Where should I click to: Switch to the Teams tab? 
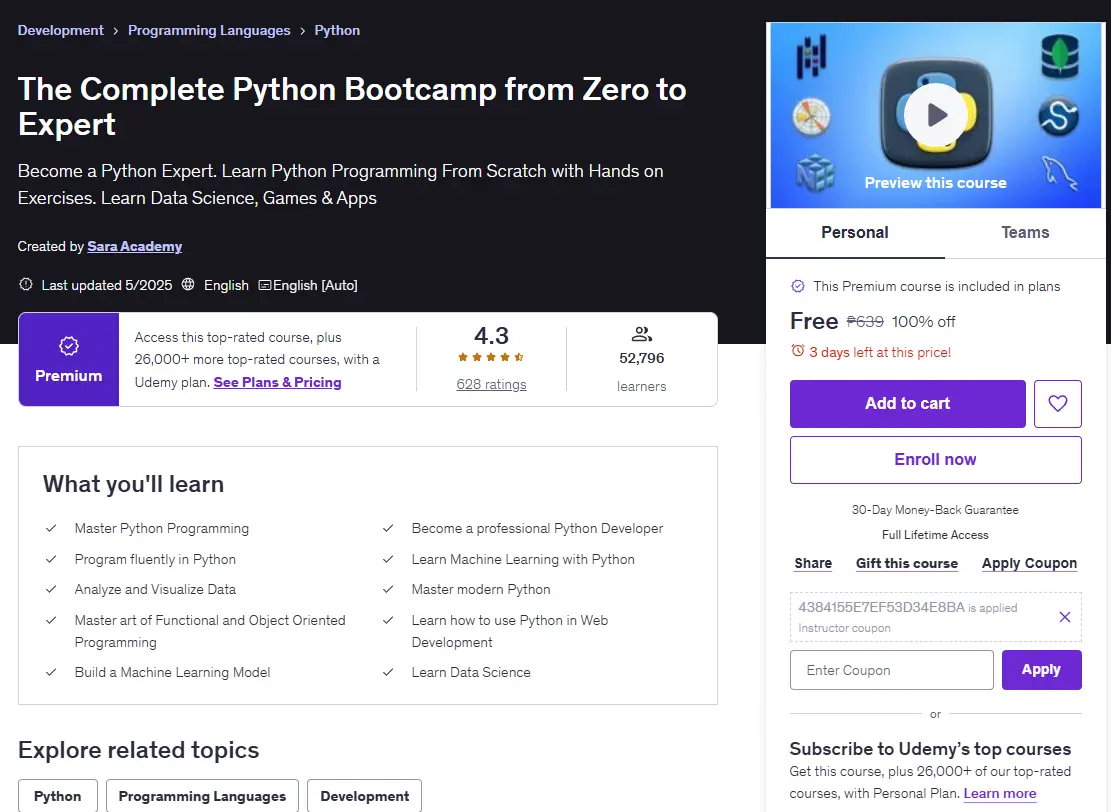pos(1025,232)
